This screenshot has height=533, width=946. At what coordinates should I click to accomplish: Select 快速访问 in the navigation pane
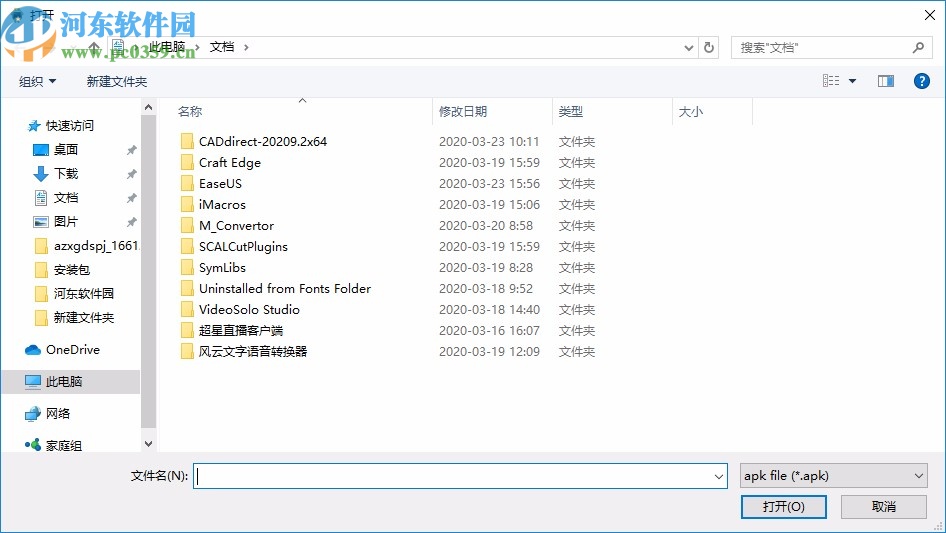coord(70,126)
